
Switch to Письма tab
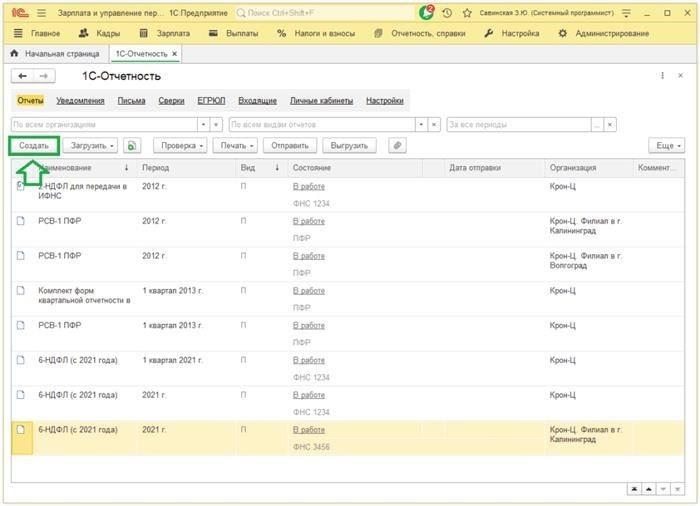(x=131, y=100)
